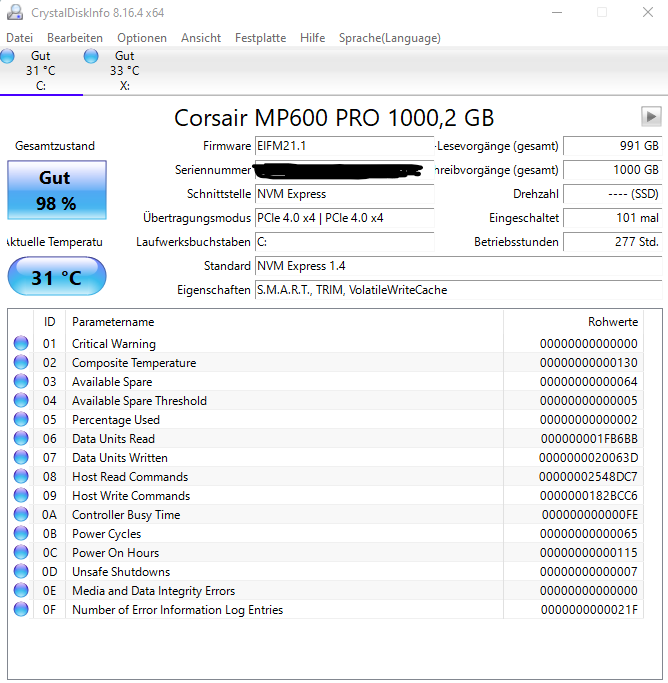Image resolution: width=668 pixels, height=683 pixels.
Task: Click the status orb for Critical Warning
Action: [21, 343]
